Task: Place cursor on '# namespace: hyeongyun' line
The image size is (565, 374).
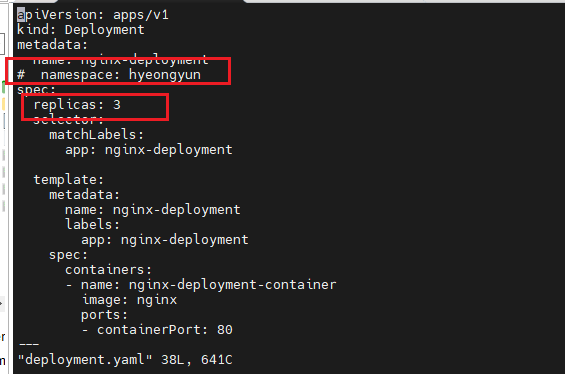Action: click(x=109, y=75)
